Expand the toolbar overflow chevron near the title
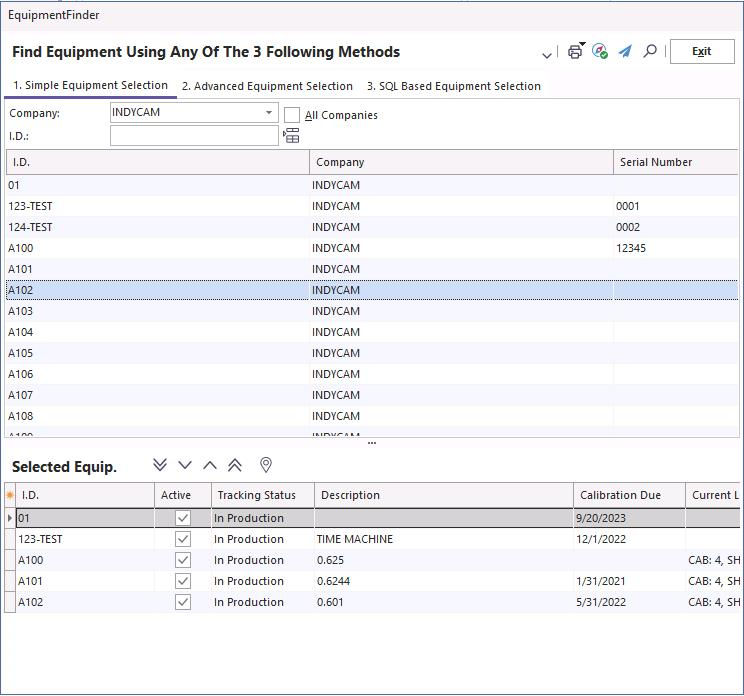 coord(547,54)
